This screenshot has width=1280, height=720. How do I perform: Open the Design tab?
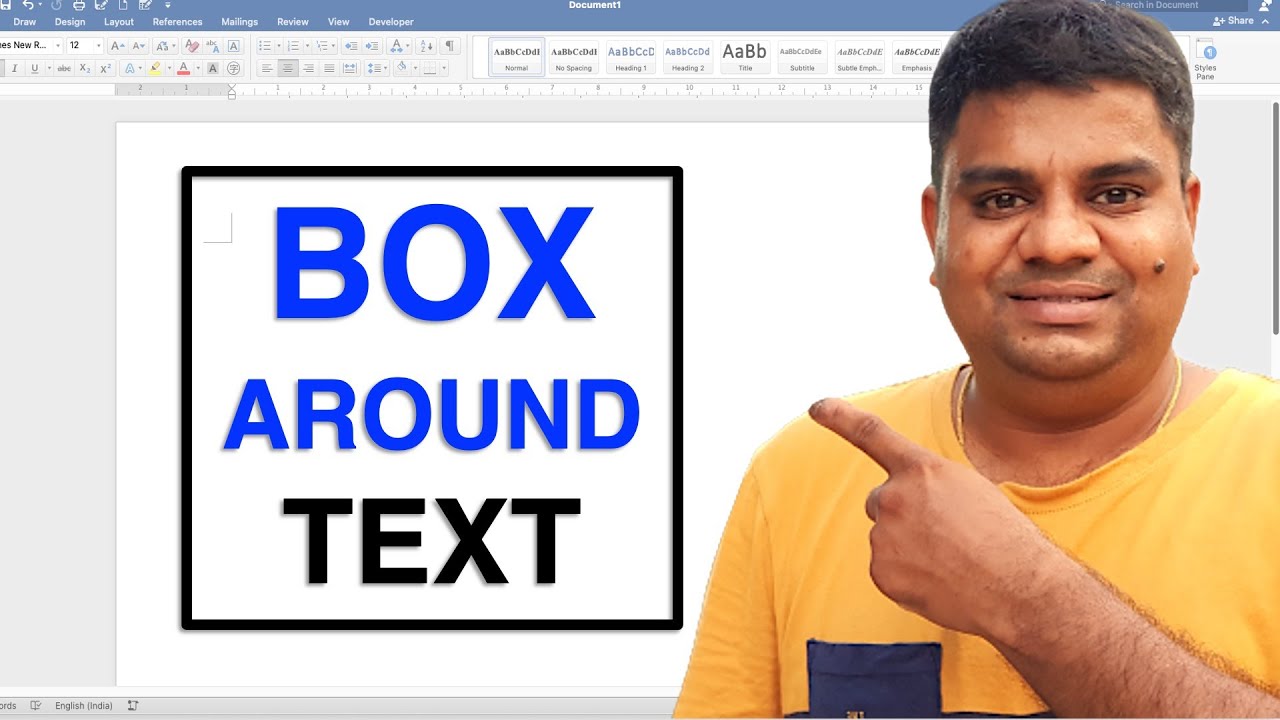70,22
